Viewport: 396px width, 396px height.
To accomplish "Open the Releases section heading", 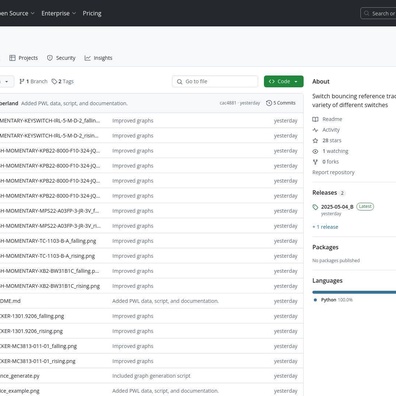I will coord(325,193).
